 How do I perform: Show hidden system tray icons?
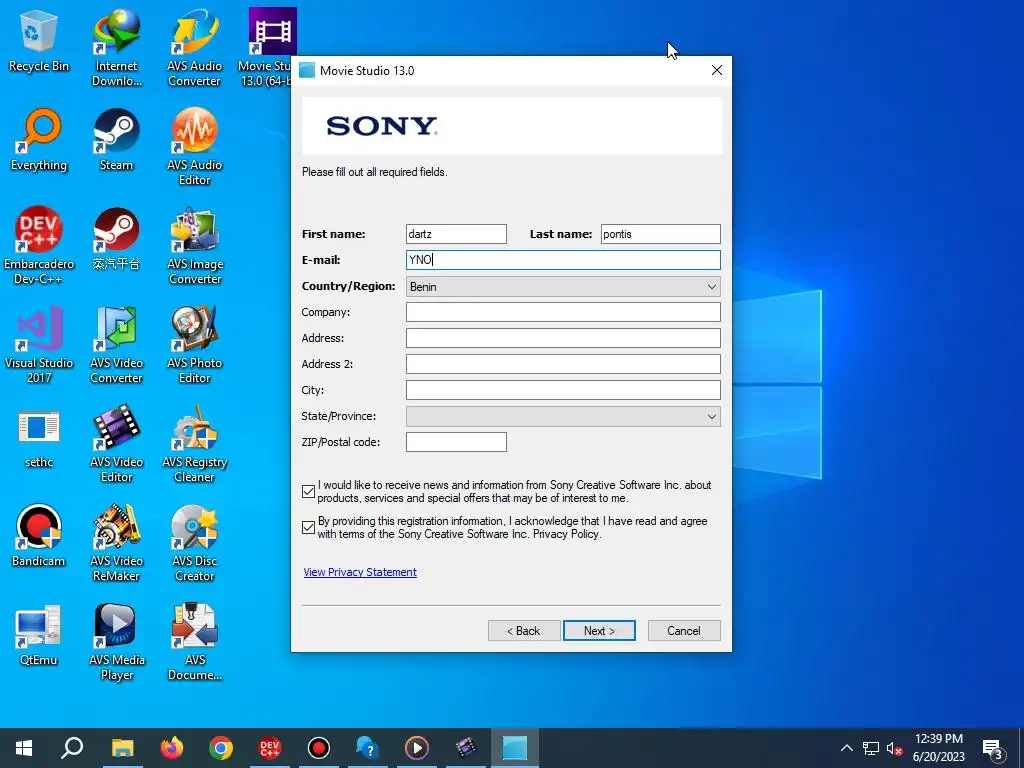(x=846, y=748)
